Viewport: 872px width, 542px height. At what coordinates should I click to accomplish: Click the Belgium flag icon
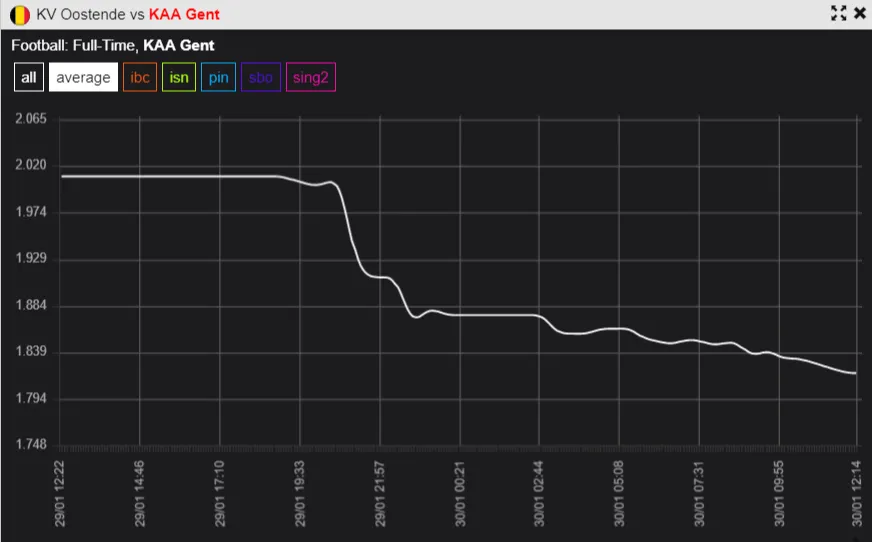pyautogui.click(x=20, y=15)
